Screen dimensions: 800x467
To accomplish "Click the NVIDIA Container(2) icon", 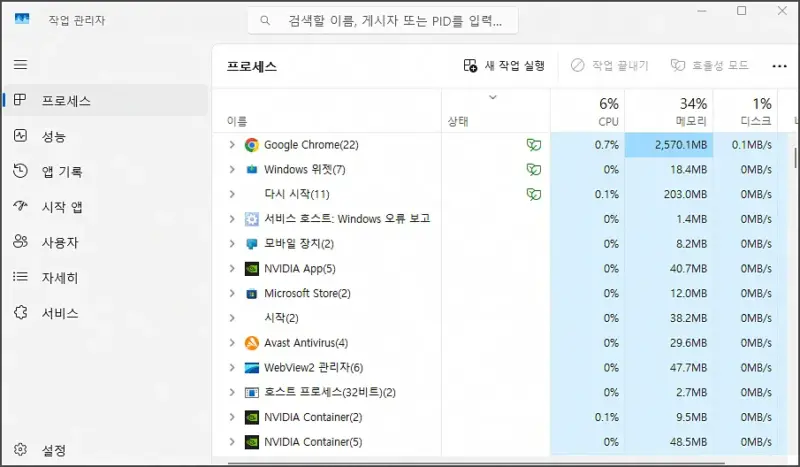I will (x=252, y=417).
